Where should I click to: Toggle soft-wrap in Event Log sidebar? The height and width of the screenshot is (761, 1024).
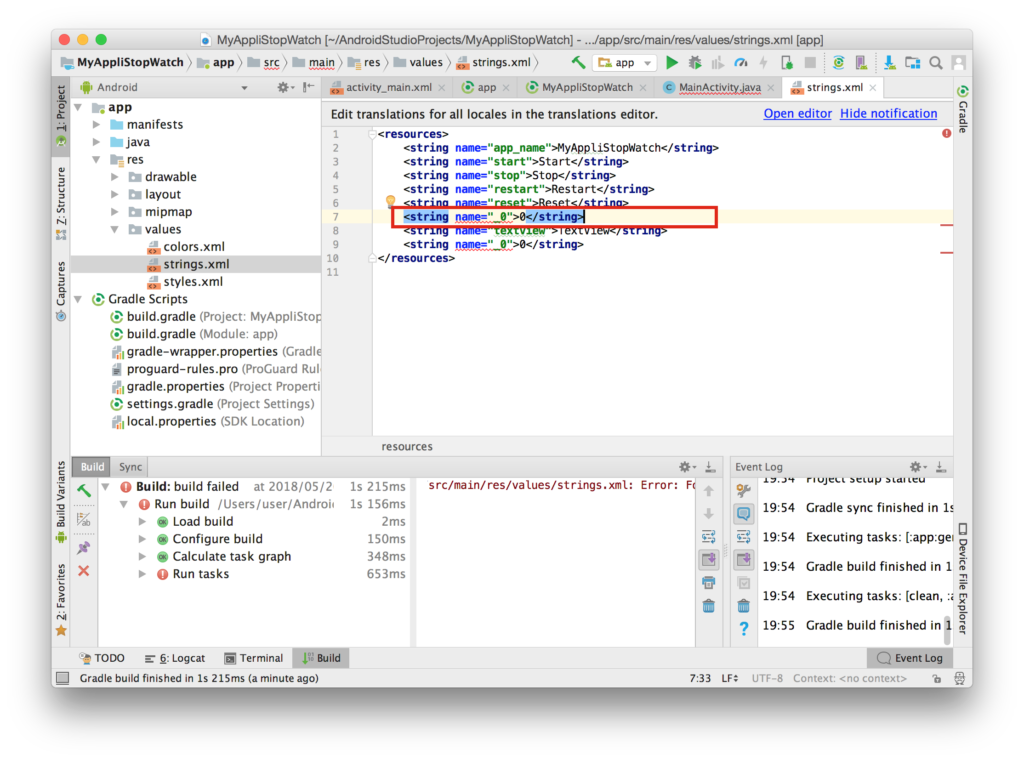pyautogui.click(x=743, y=537)
